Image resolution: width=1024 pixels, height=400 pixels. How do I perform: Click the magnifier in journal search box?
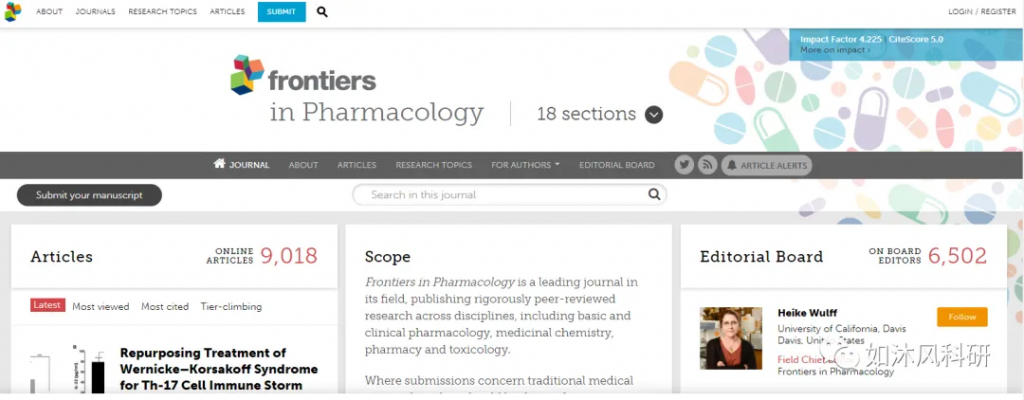[654, 194]
